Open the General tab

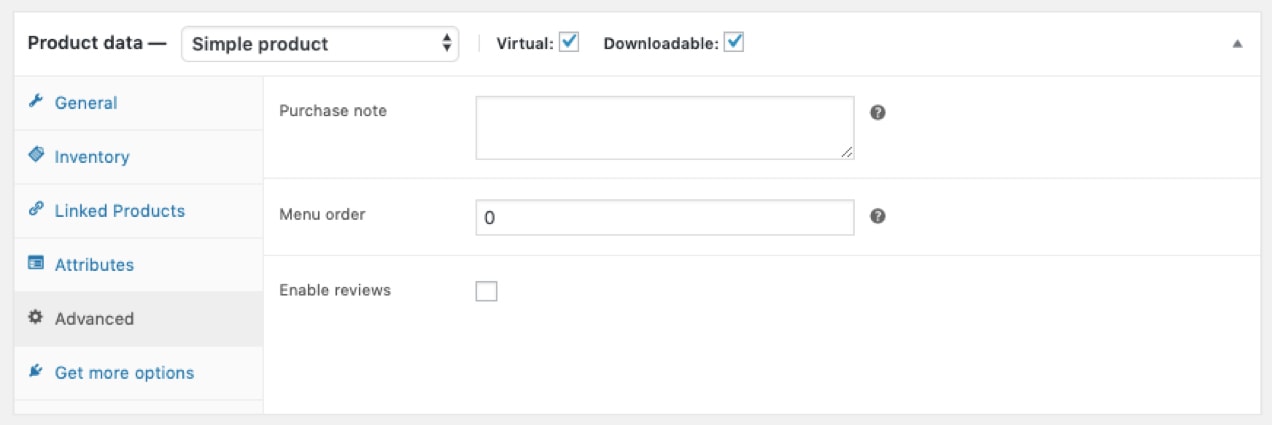86,103
